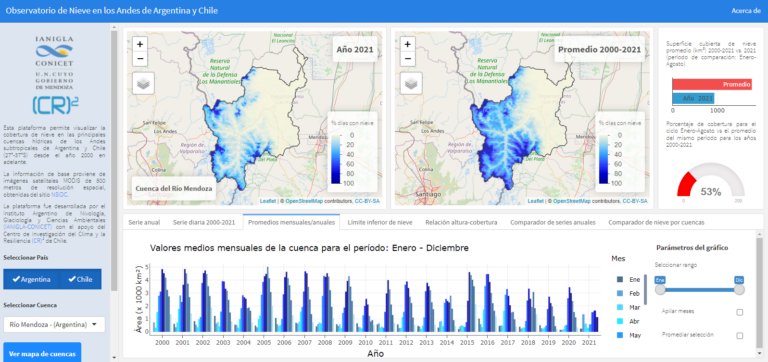Check the Apilar meses checkbox
The image size is (768, 362).
click(x=740, y=312)
